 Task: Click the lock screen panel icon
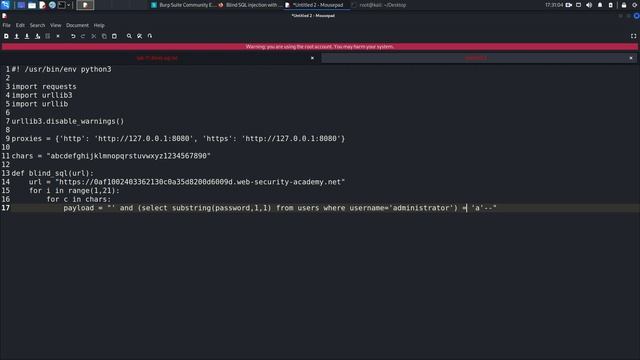click(x=624, y=5)
